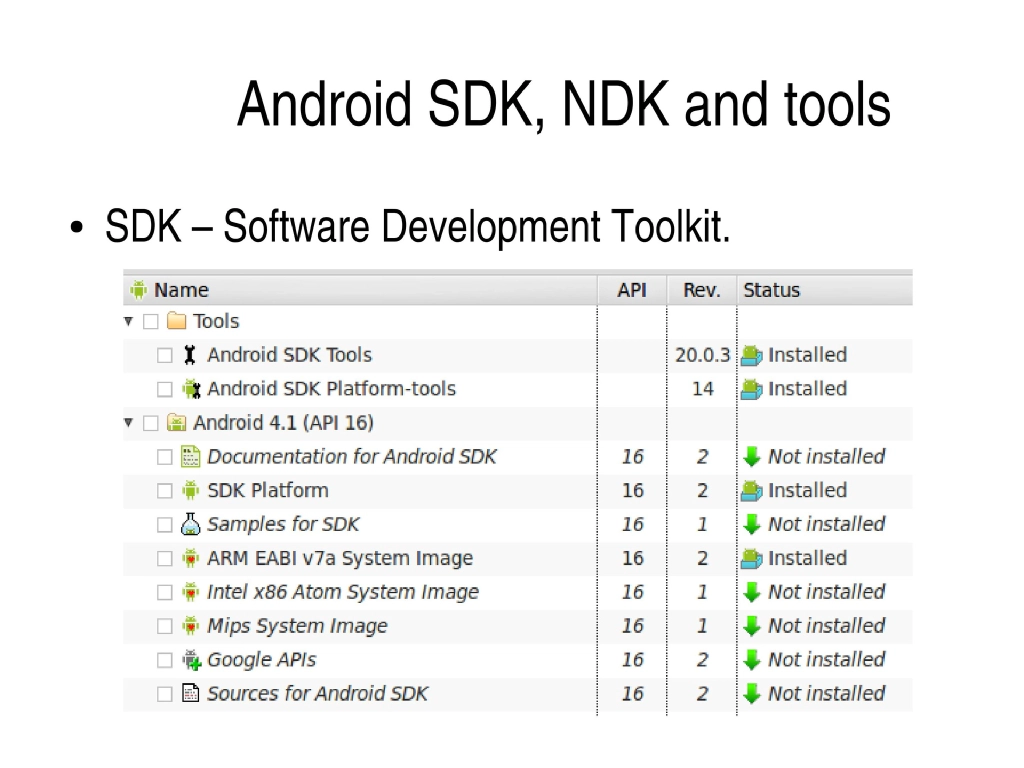Click the Samples for SDK flask icon
Viewport: 1024px width, 768px height.
click(189, 524)
